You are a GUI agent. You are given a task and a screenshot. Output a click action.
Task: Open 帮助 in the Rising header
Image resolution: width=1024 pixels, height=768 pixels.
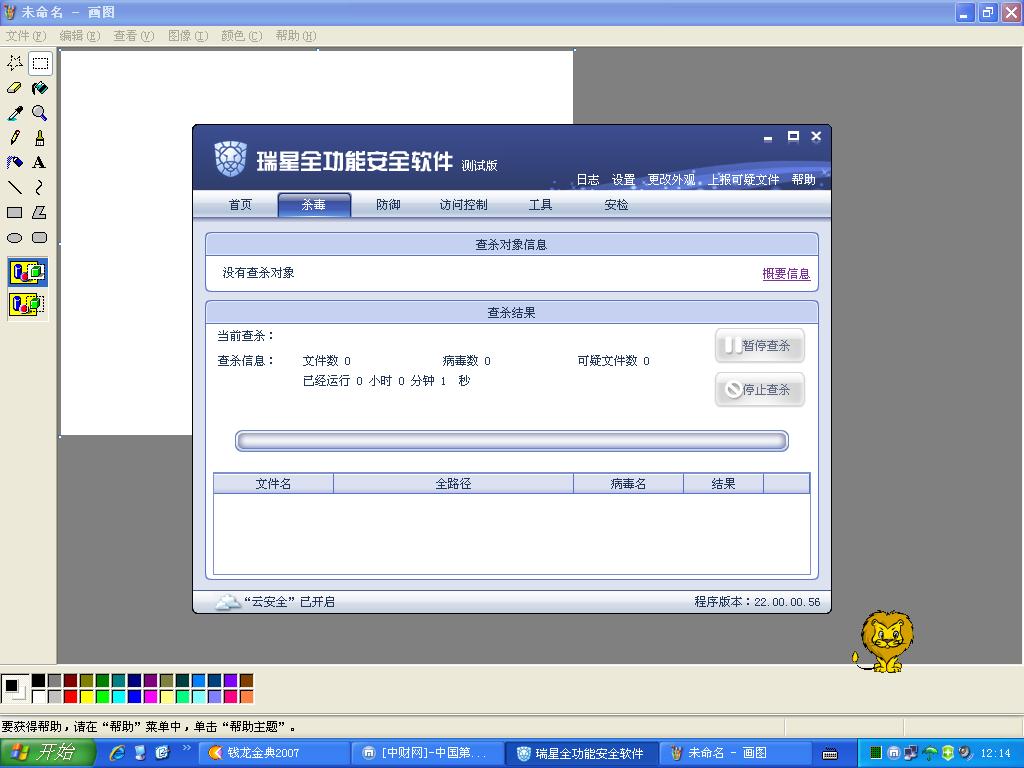(x=803, y=180)
